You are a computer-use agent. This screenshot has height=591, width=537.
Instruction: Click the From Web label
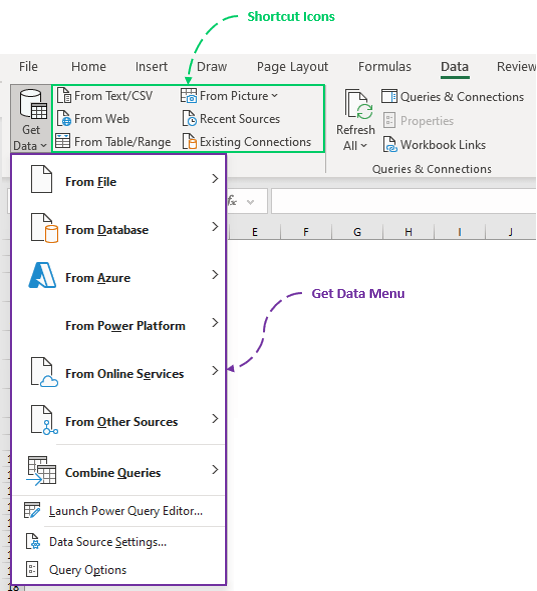(102, 119)
